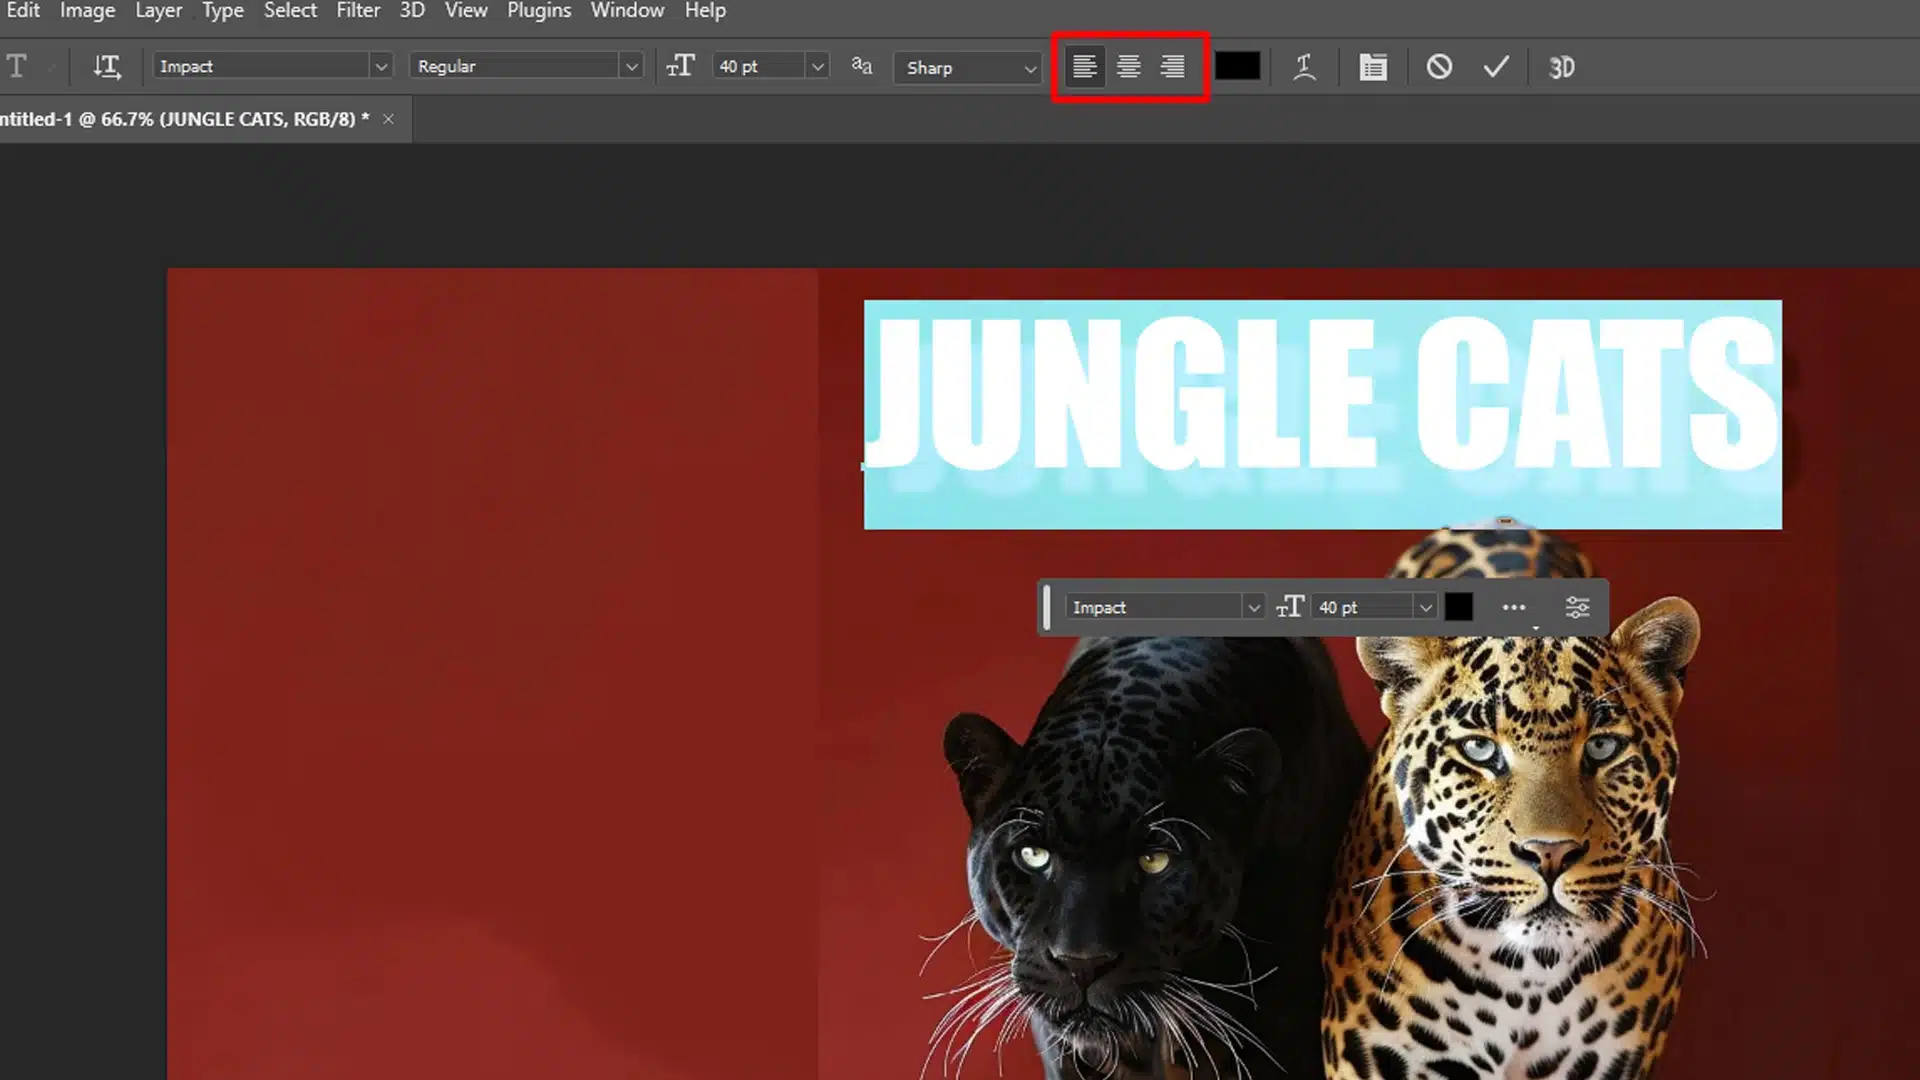Image resolution: width=1920 pixels, height=1080 pixels.
Task: Toggle the 3D text effect icon
Action: click(x=1561, y=66)
